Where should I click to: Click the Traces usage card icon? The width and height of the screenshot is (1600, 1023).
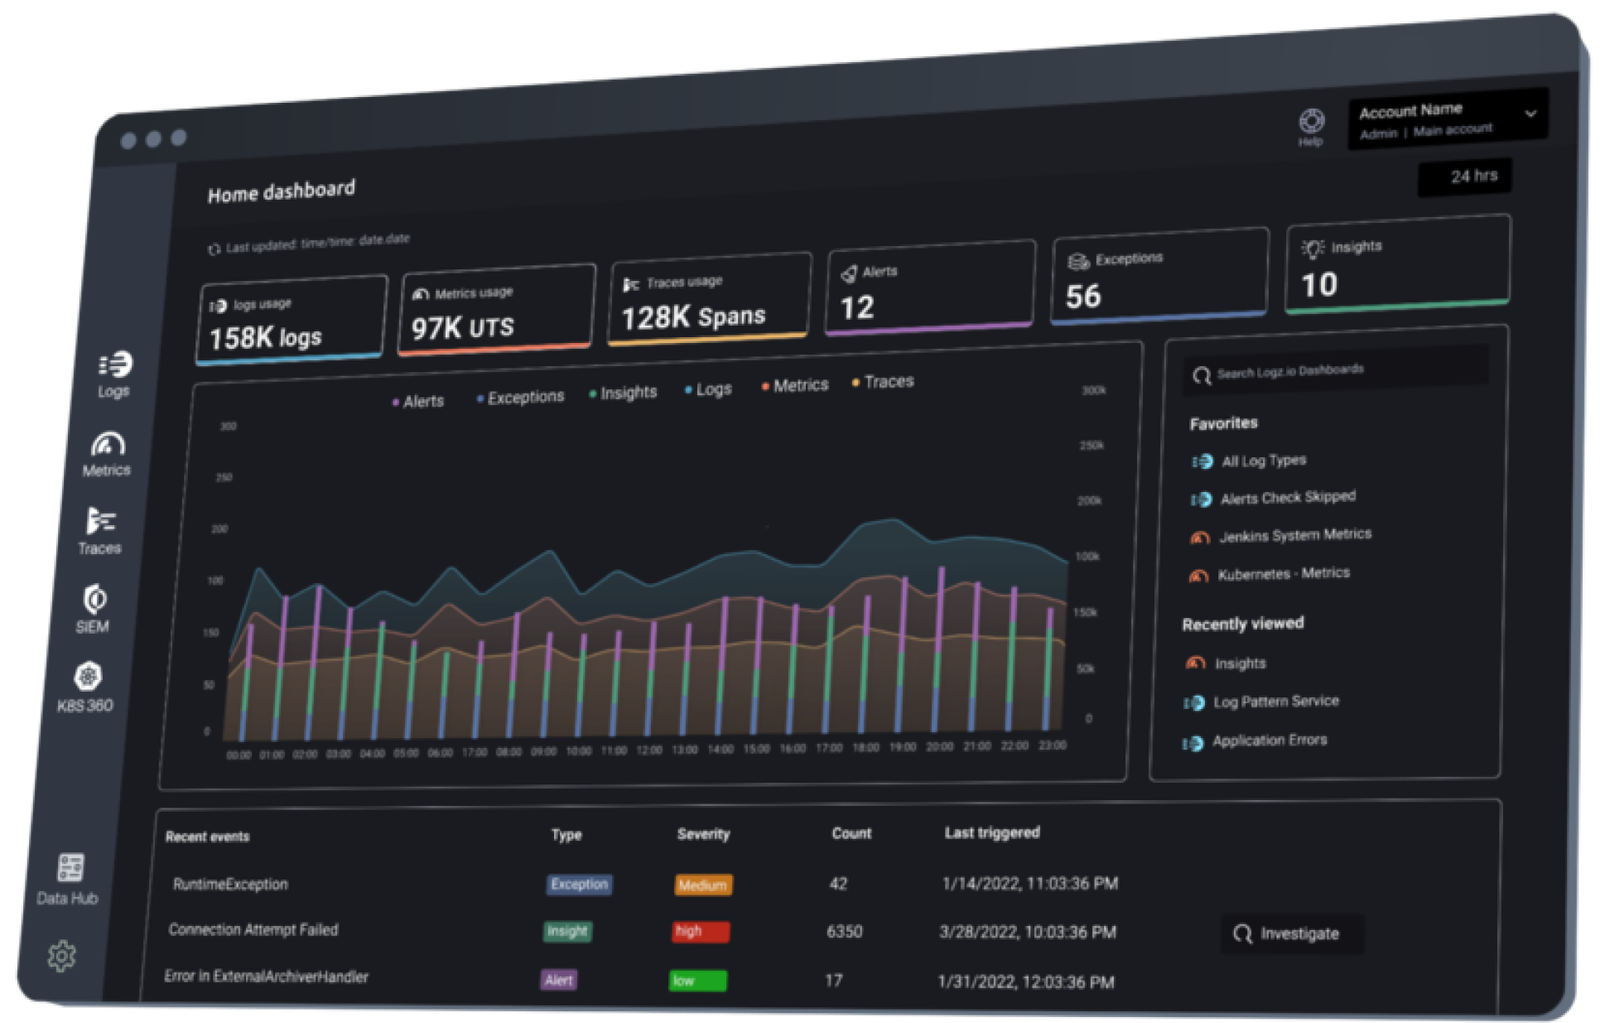coord(631,285)
